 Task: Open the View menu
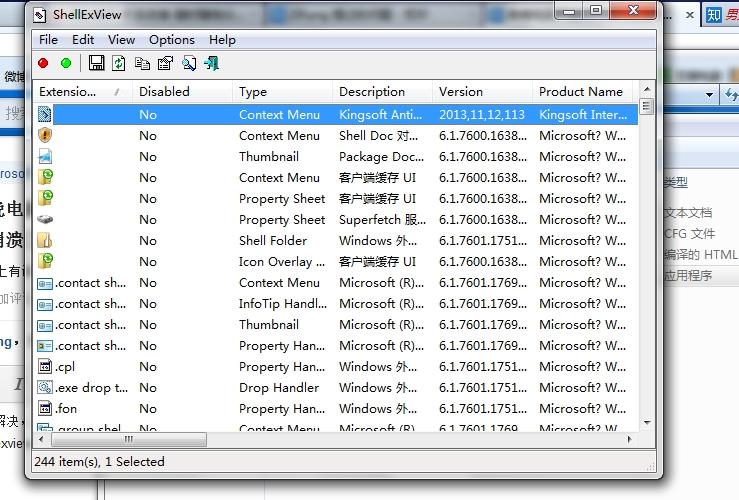121,40
